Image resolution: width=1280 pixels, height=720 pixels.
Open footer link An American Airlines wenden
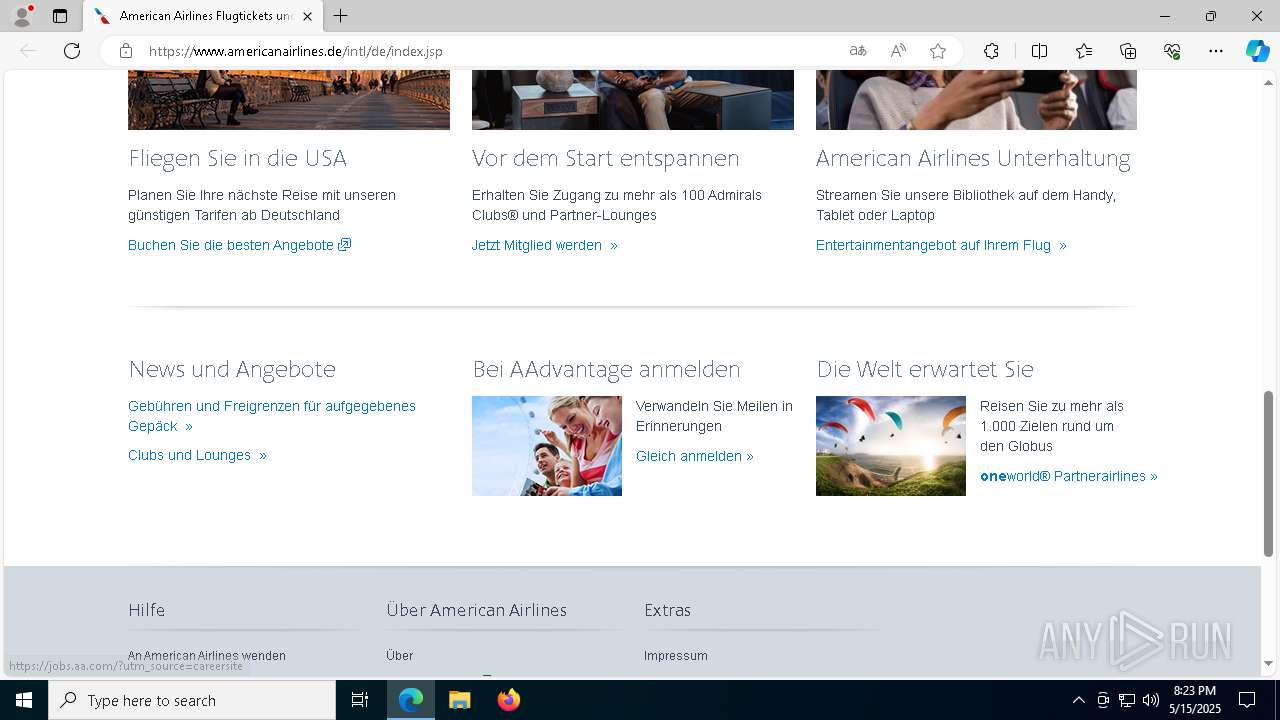[207, 655]
